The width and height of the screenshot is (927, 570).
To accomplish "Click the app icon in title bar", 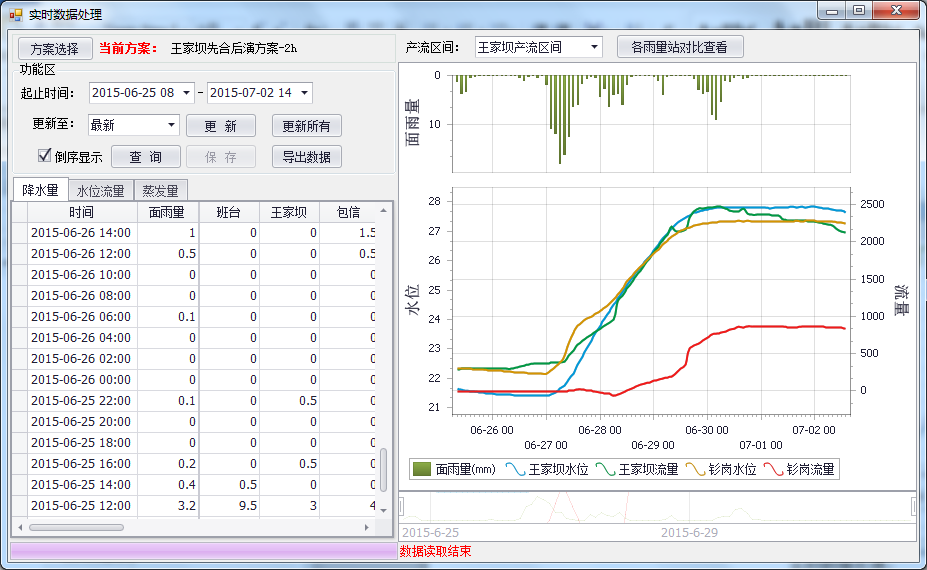I will [15, 15].
